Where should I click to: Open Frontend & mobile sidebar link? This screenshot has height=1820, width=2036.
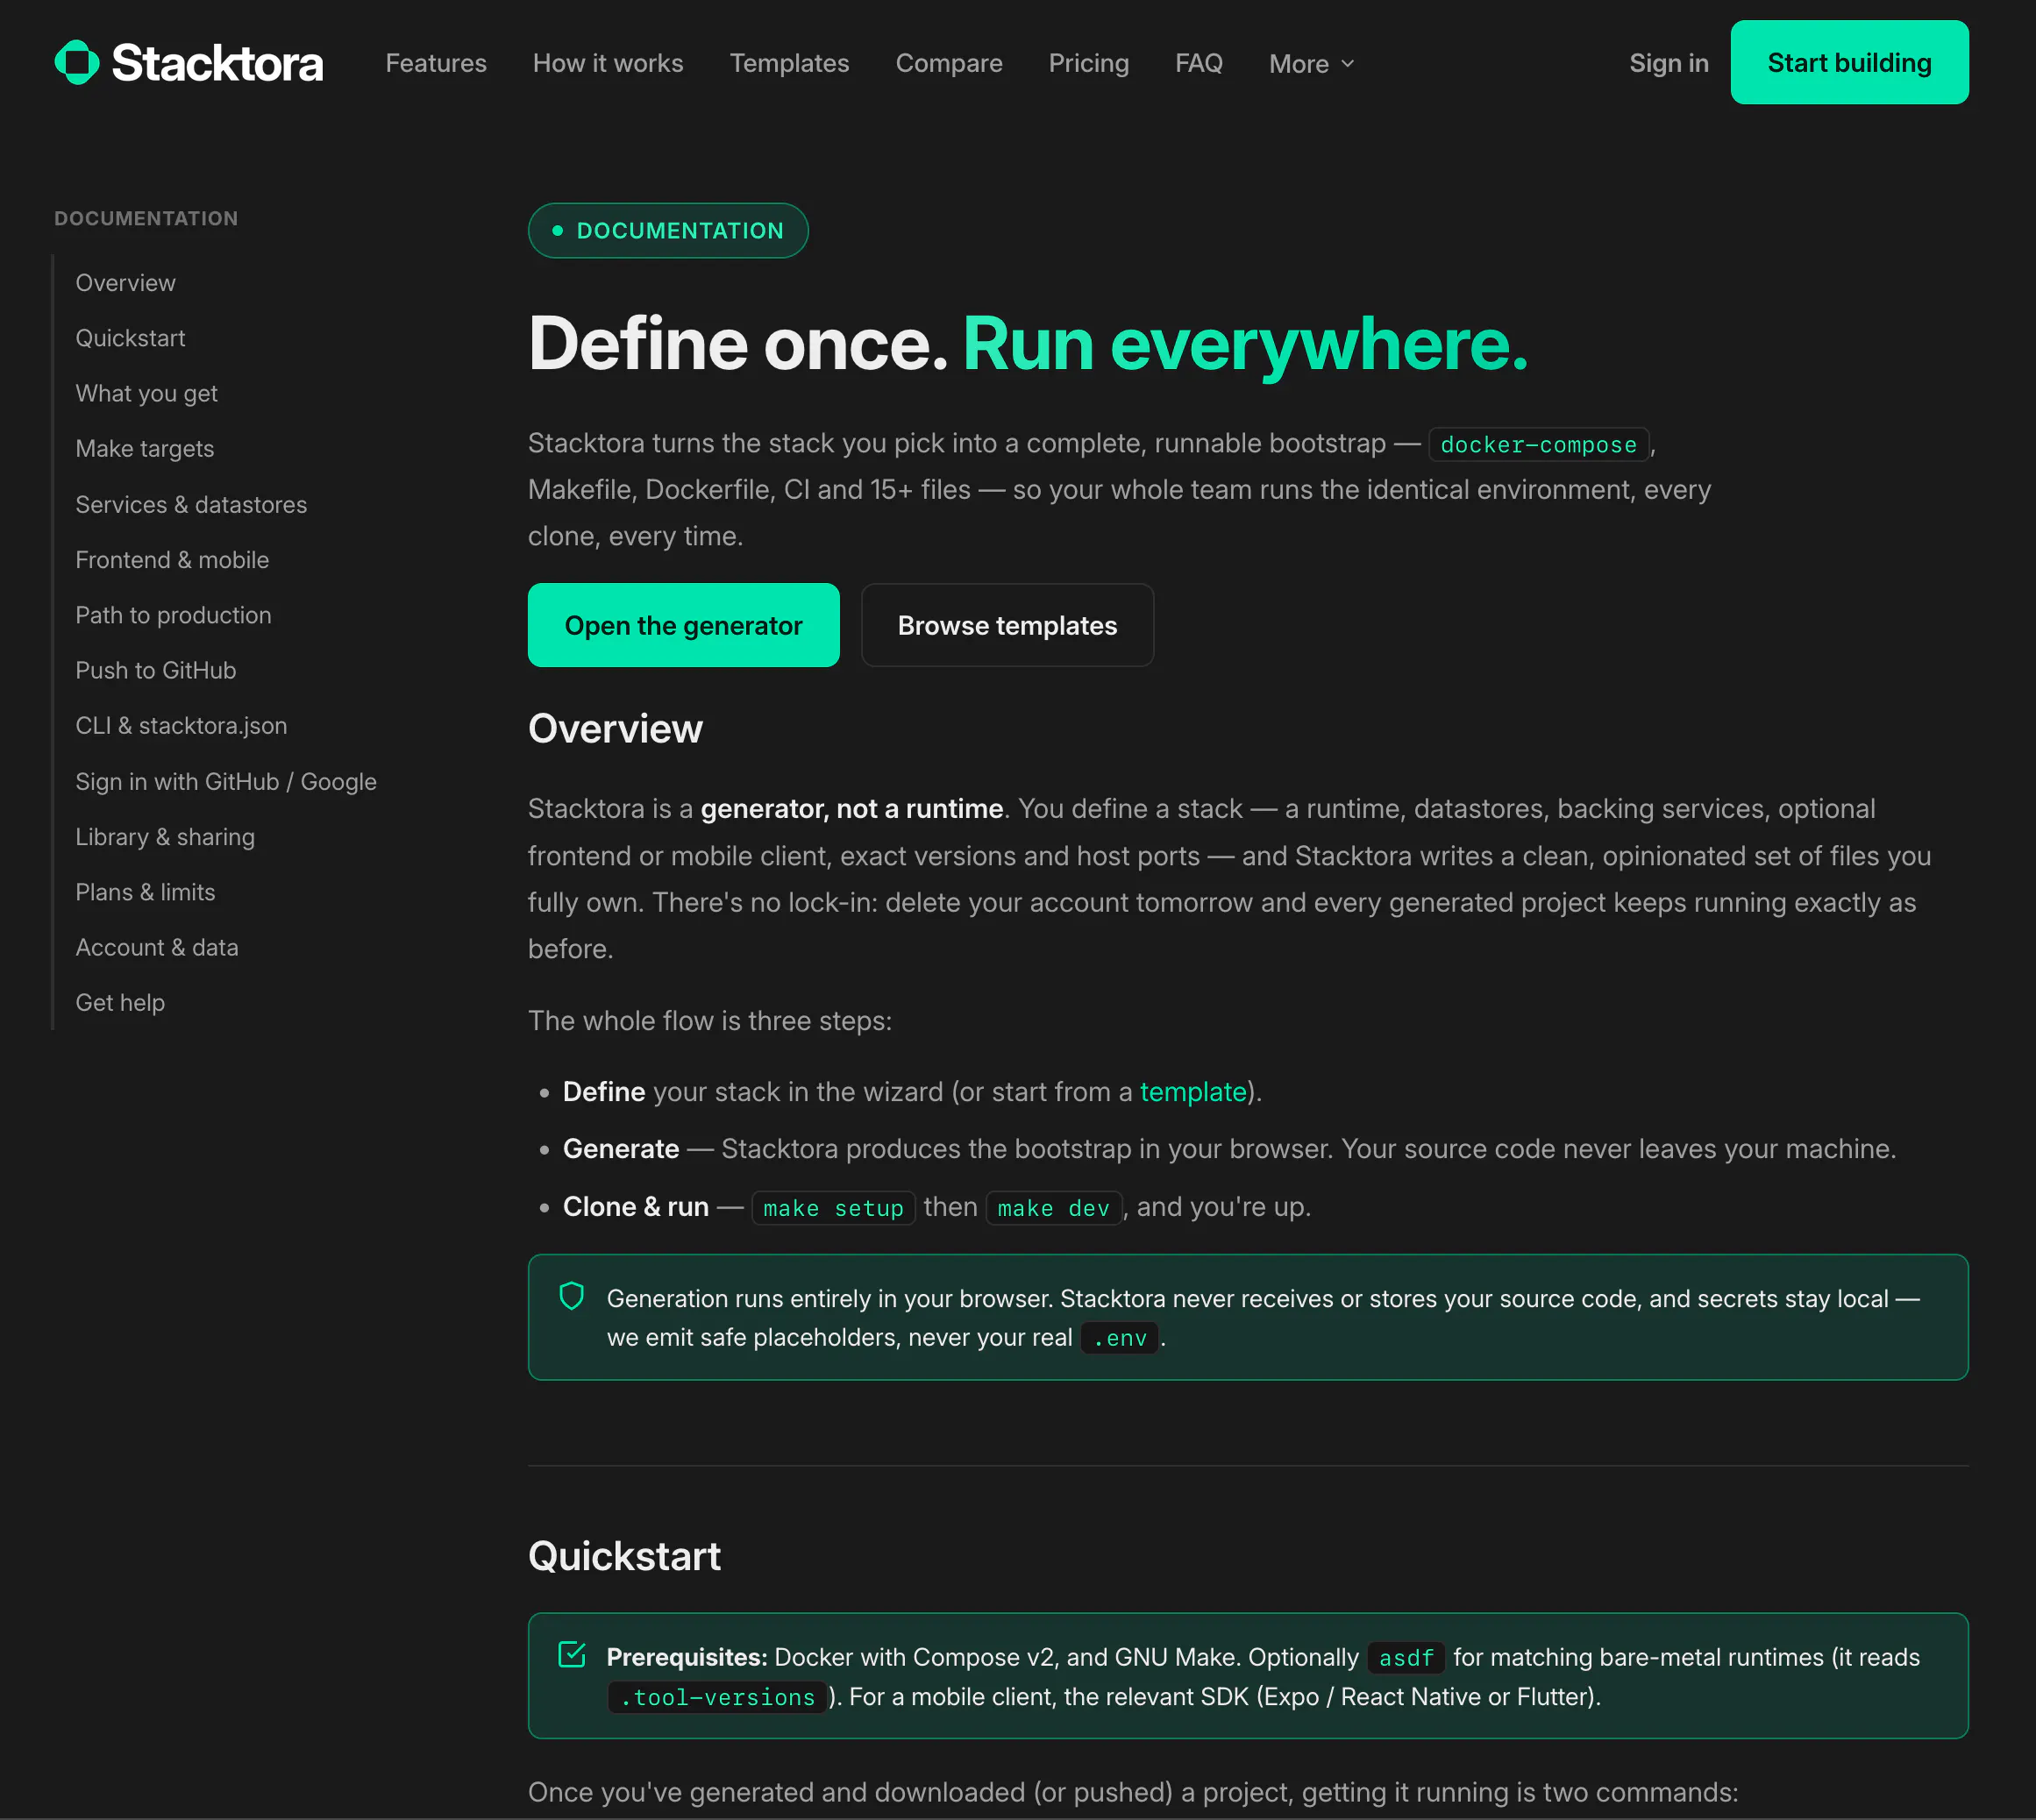coord(173,560)
